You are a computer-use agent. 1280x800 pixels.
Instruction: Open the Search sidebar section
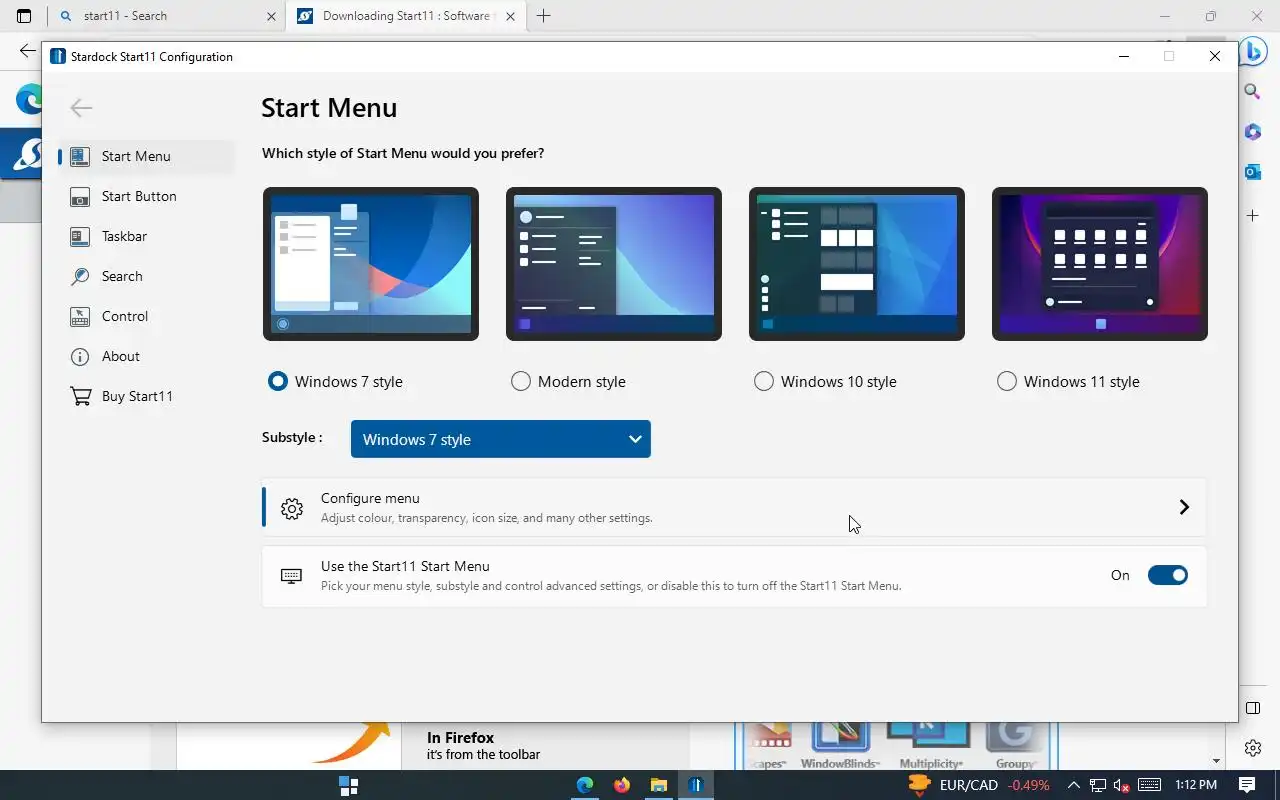(146, 276)
